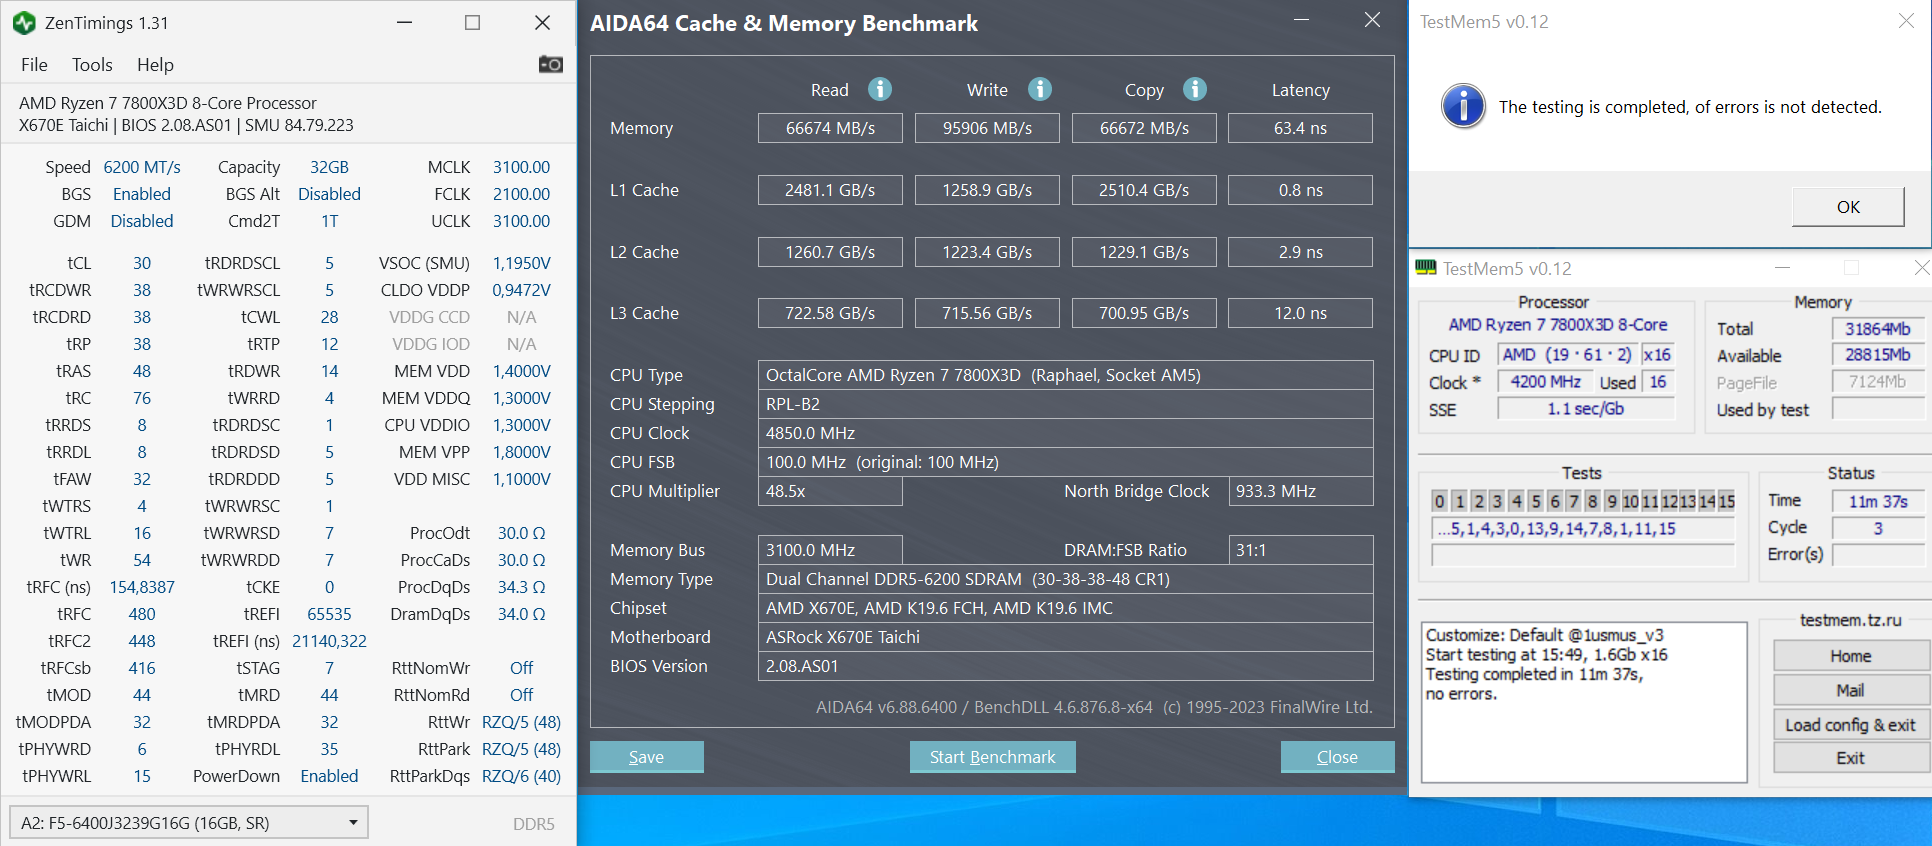Click the BIOS Version field 2.08.AS01
Screen dimensions: 1932x846
pos(1065,666)
